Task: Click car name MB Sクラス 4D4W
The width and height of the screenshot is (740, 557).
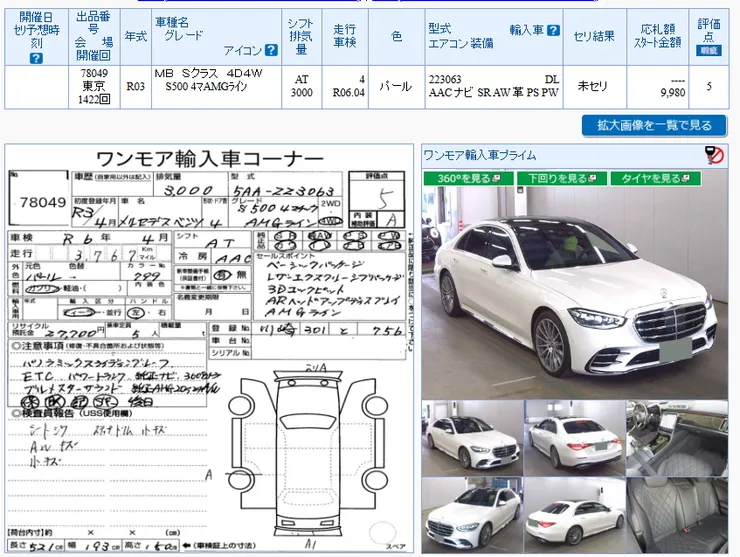Action: pos(209,73)
